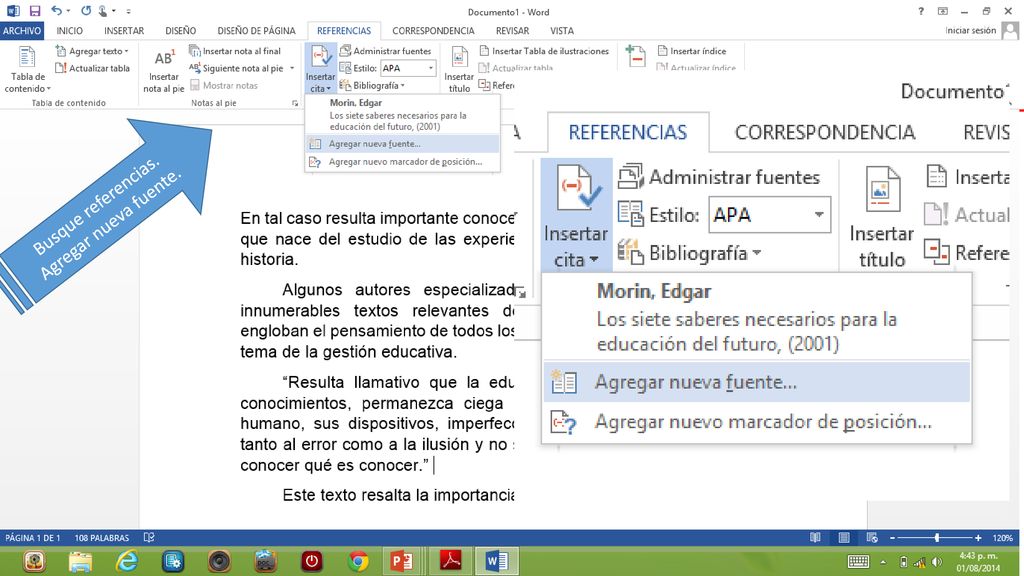Switch to the INICIO tab
This screenshot has width=1024, height=576.
[69, 31]
